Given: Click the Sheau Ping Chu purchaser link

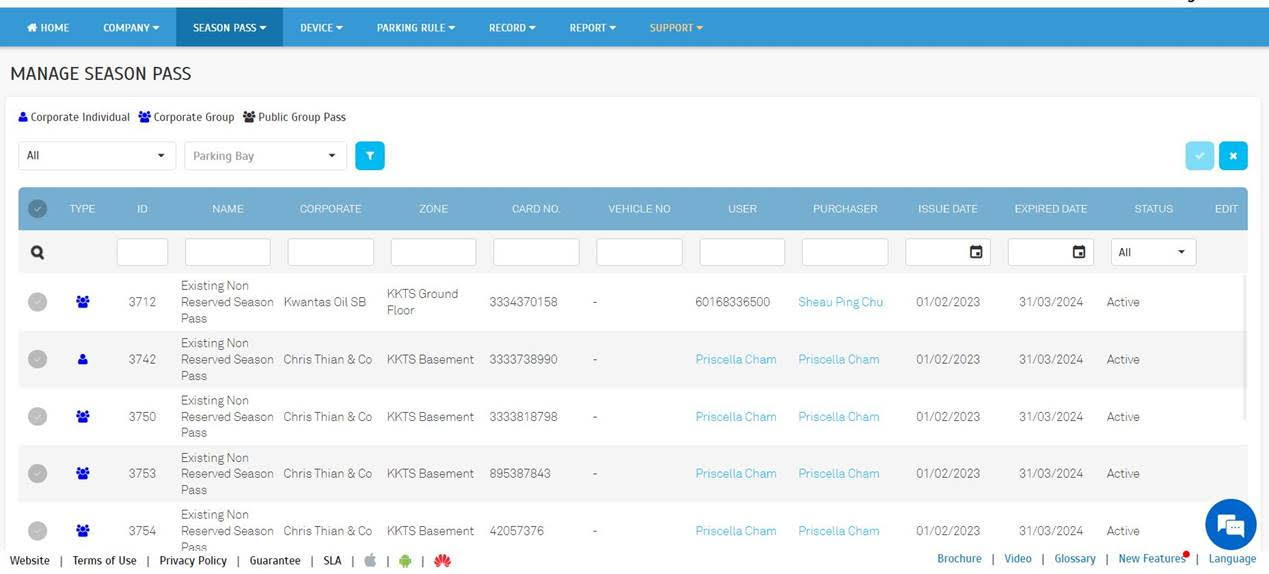Looking at the screenshot, I should [840, 302].
